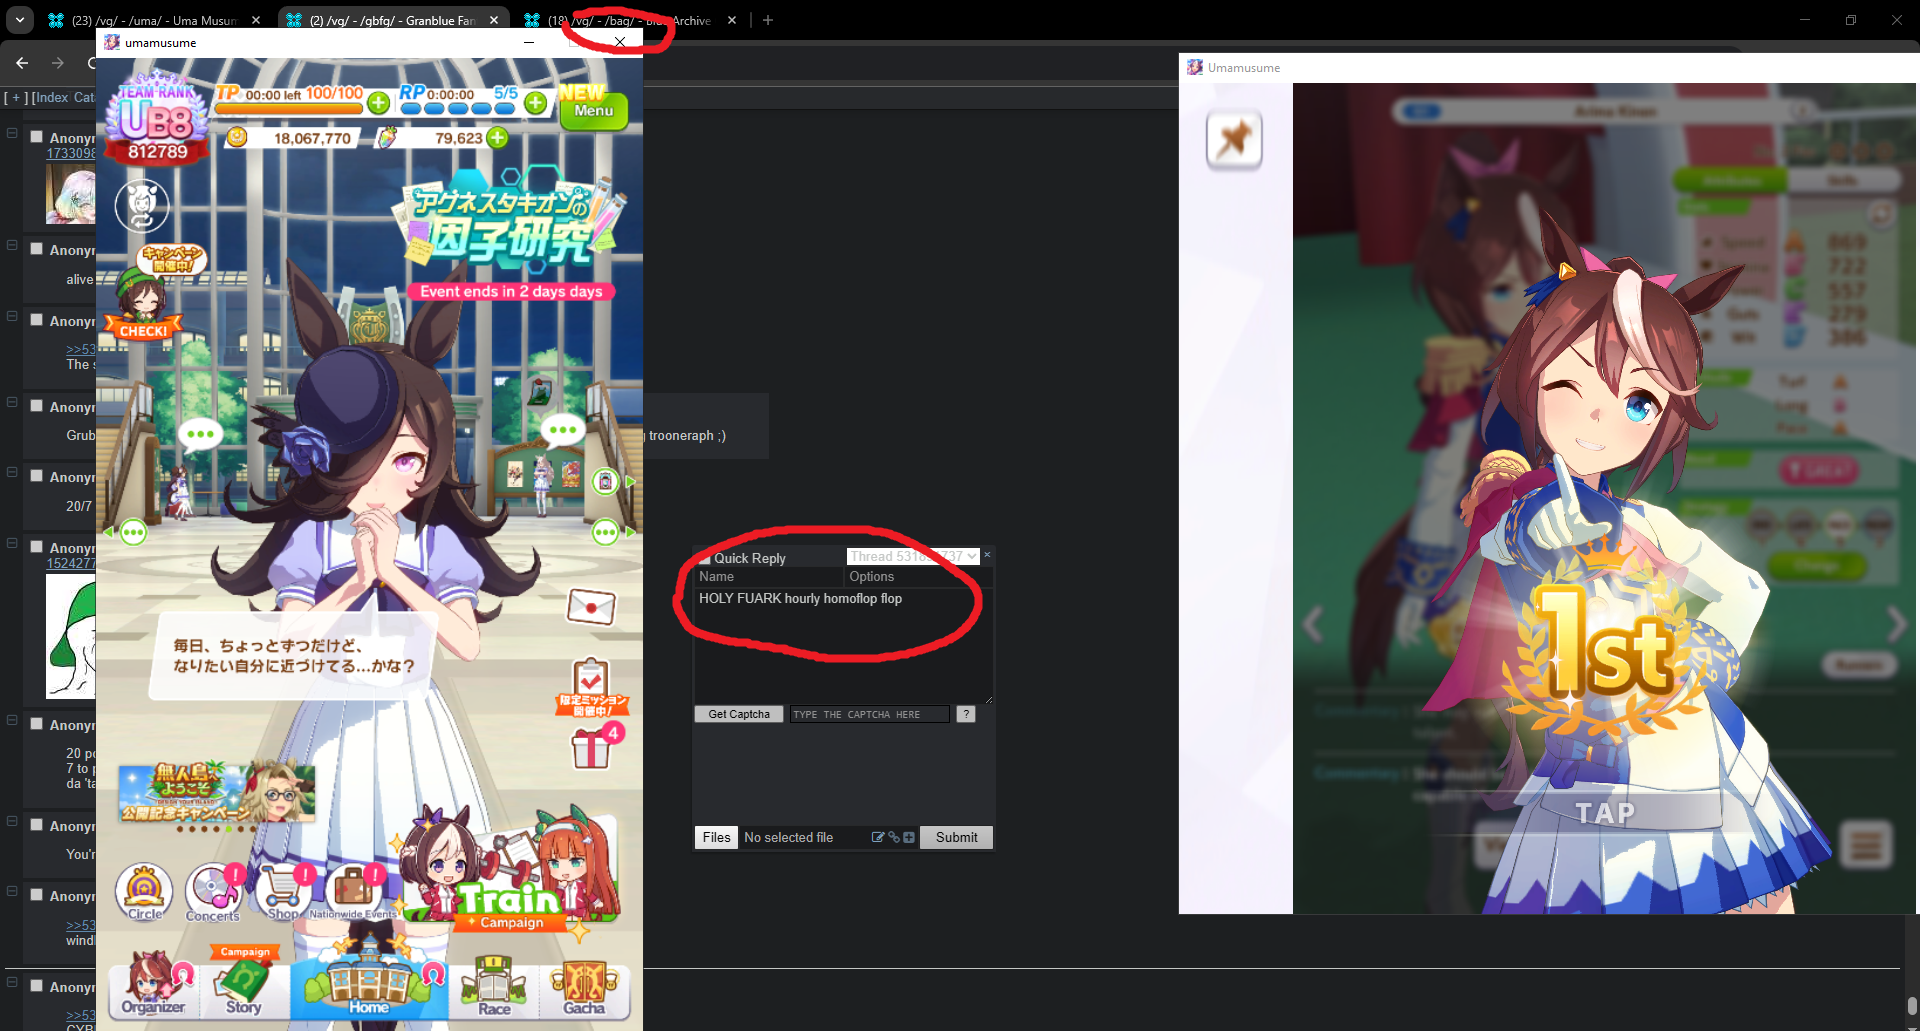Switch to the /gbfg/ Granblue tab
Viewport: 1920px width, 1031px height.
click(392, 20)
